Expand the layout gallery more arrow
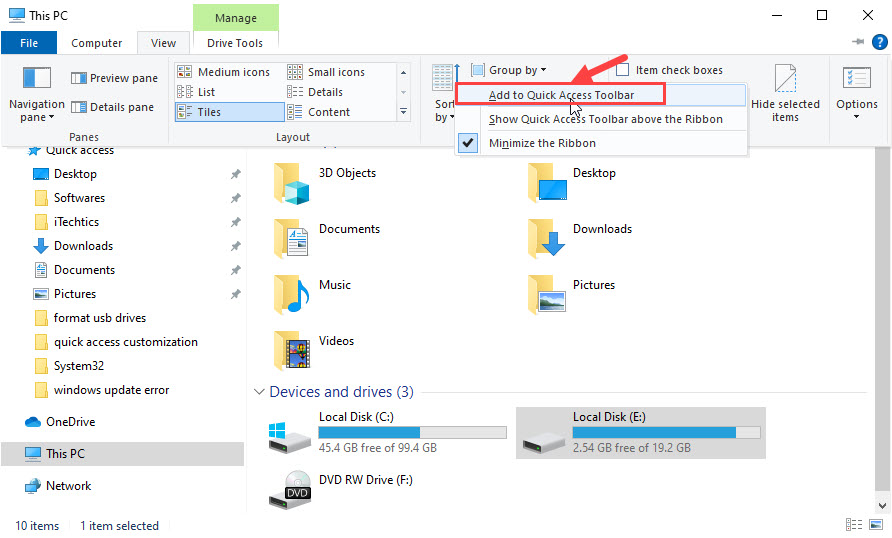This screenshot has height=538, width=892. [403, 111]
